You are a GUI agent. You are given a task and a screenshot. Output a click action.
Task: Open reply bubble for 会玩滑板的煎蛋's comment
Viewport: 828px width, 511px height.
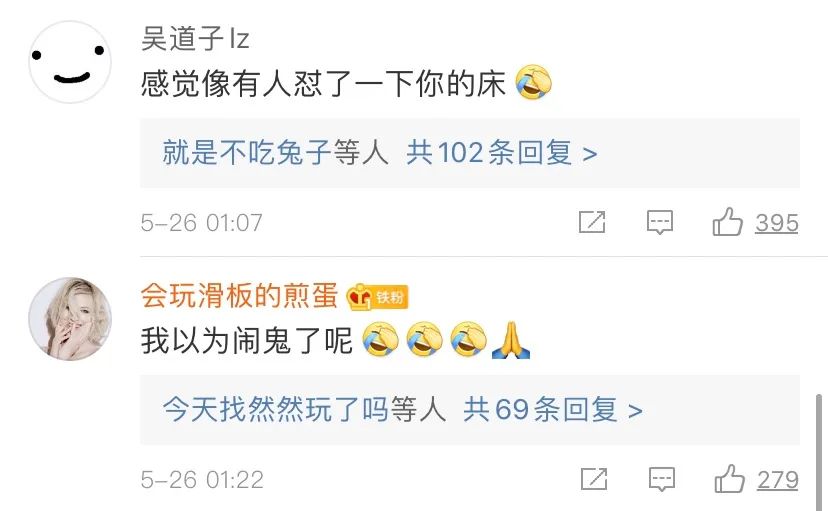tap(662, 479)
